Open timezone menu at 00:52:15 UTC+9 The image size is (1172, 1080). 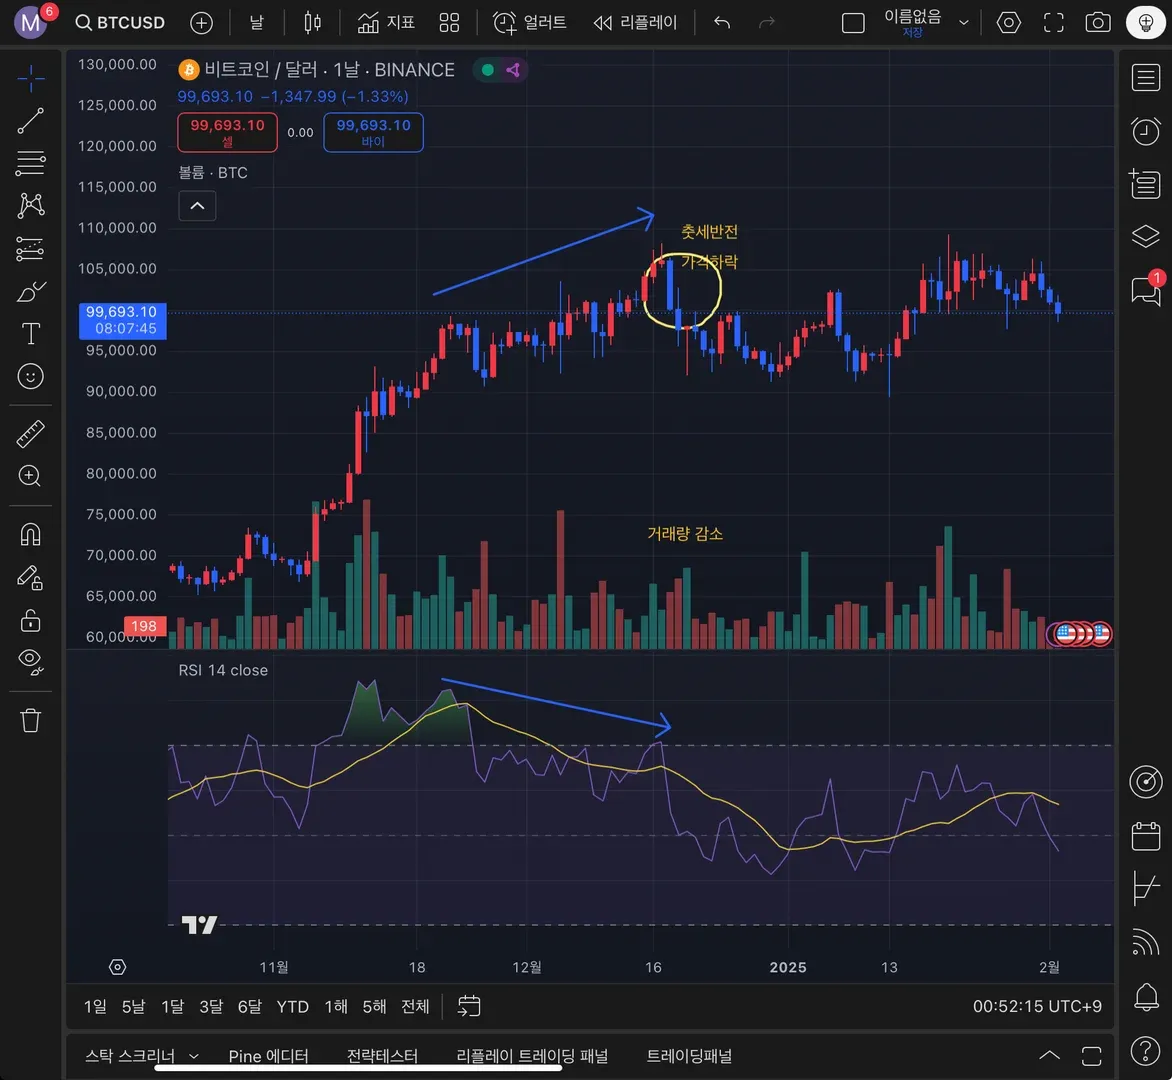tap(1037, 1007)
